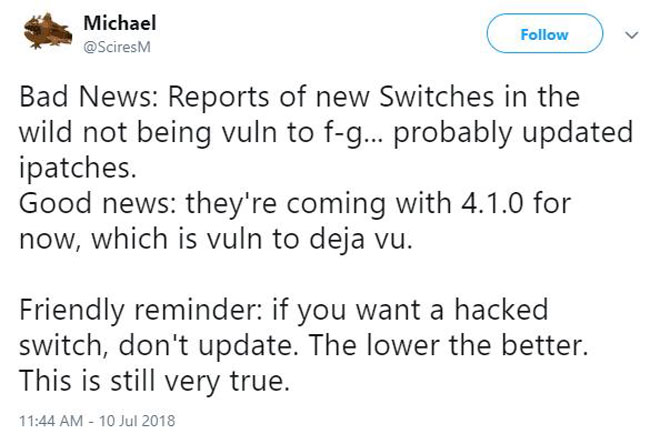660x434 pixels.
Task: Open the Michael display name profile link
Action: [x=120, y=23]
